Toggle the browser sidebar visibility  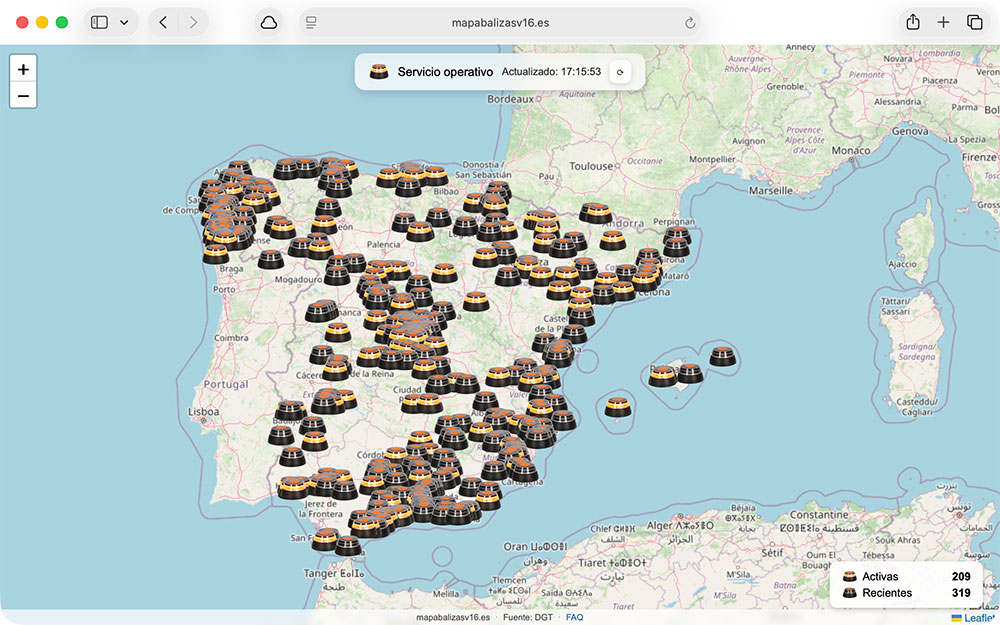point(97,21)
